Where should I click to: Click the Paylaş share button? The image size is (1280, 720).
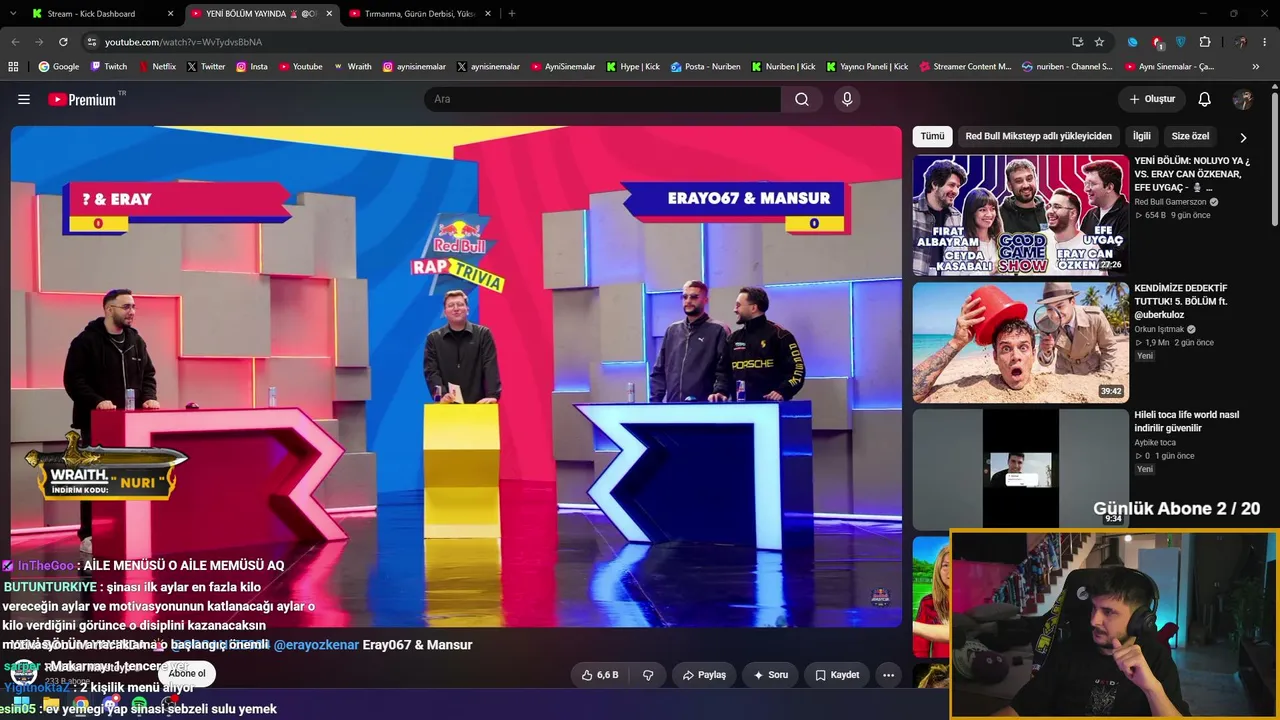(704, 675)
